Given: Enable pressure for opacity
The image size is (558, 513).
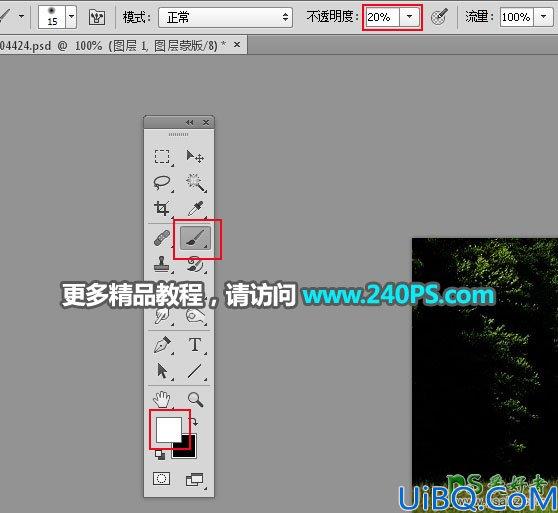Looking at the screenshot, I should point(439,17).
